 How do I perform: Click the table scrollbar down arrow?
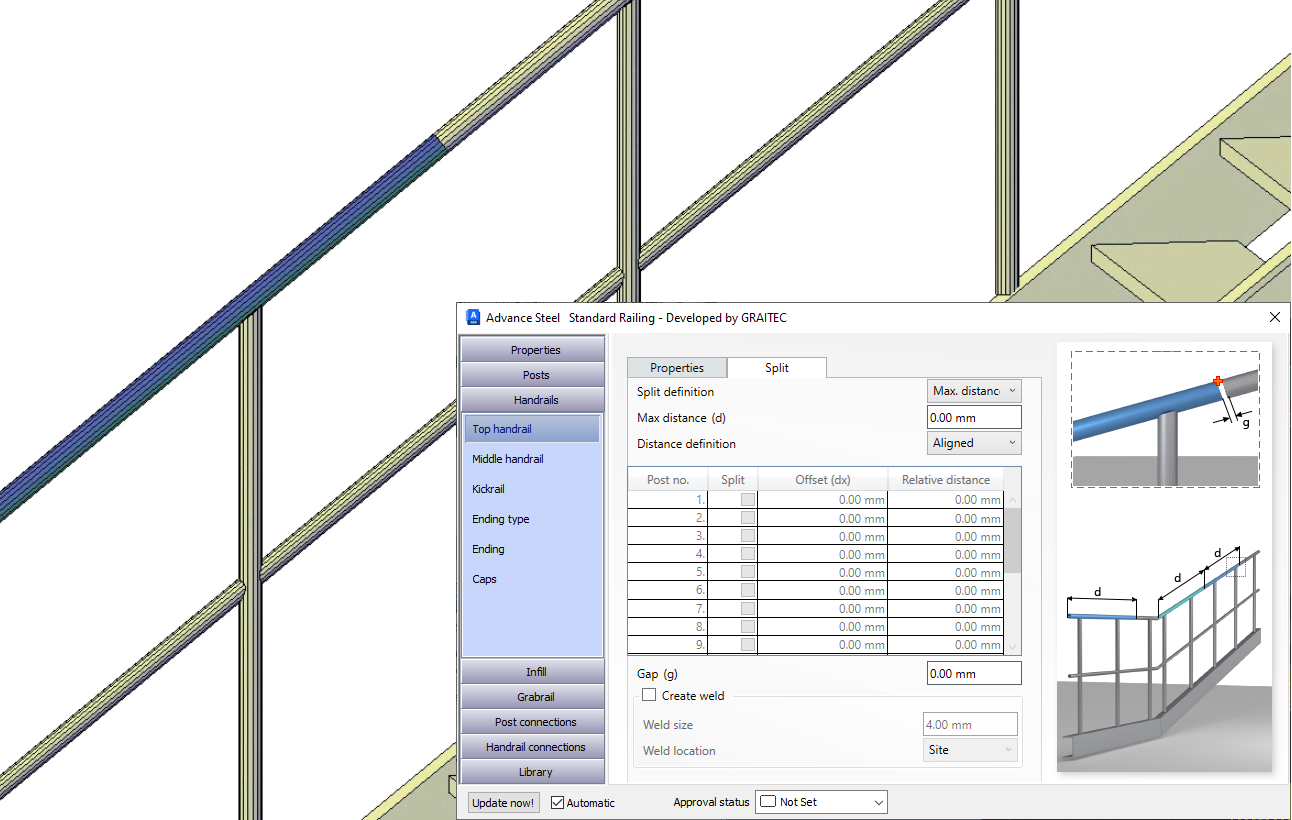(1012, 647)
